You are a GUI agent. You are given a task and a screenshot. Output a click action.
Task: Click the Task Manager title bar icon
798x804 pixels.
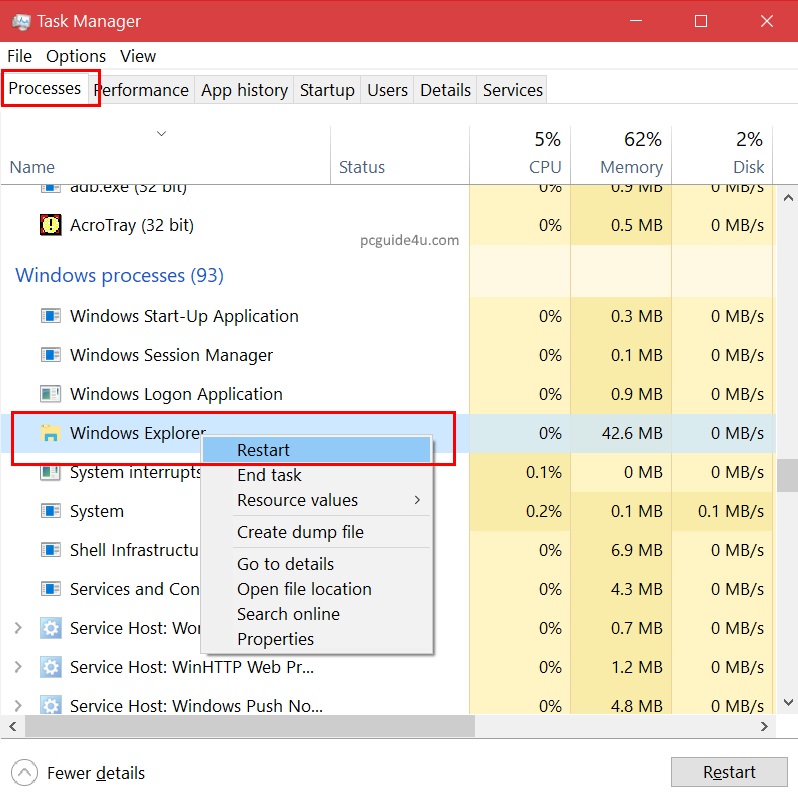20,21
